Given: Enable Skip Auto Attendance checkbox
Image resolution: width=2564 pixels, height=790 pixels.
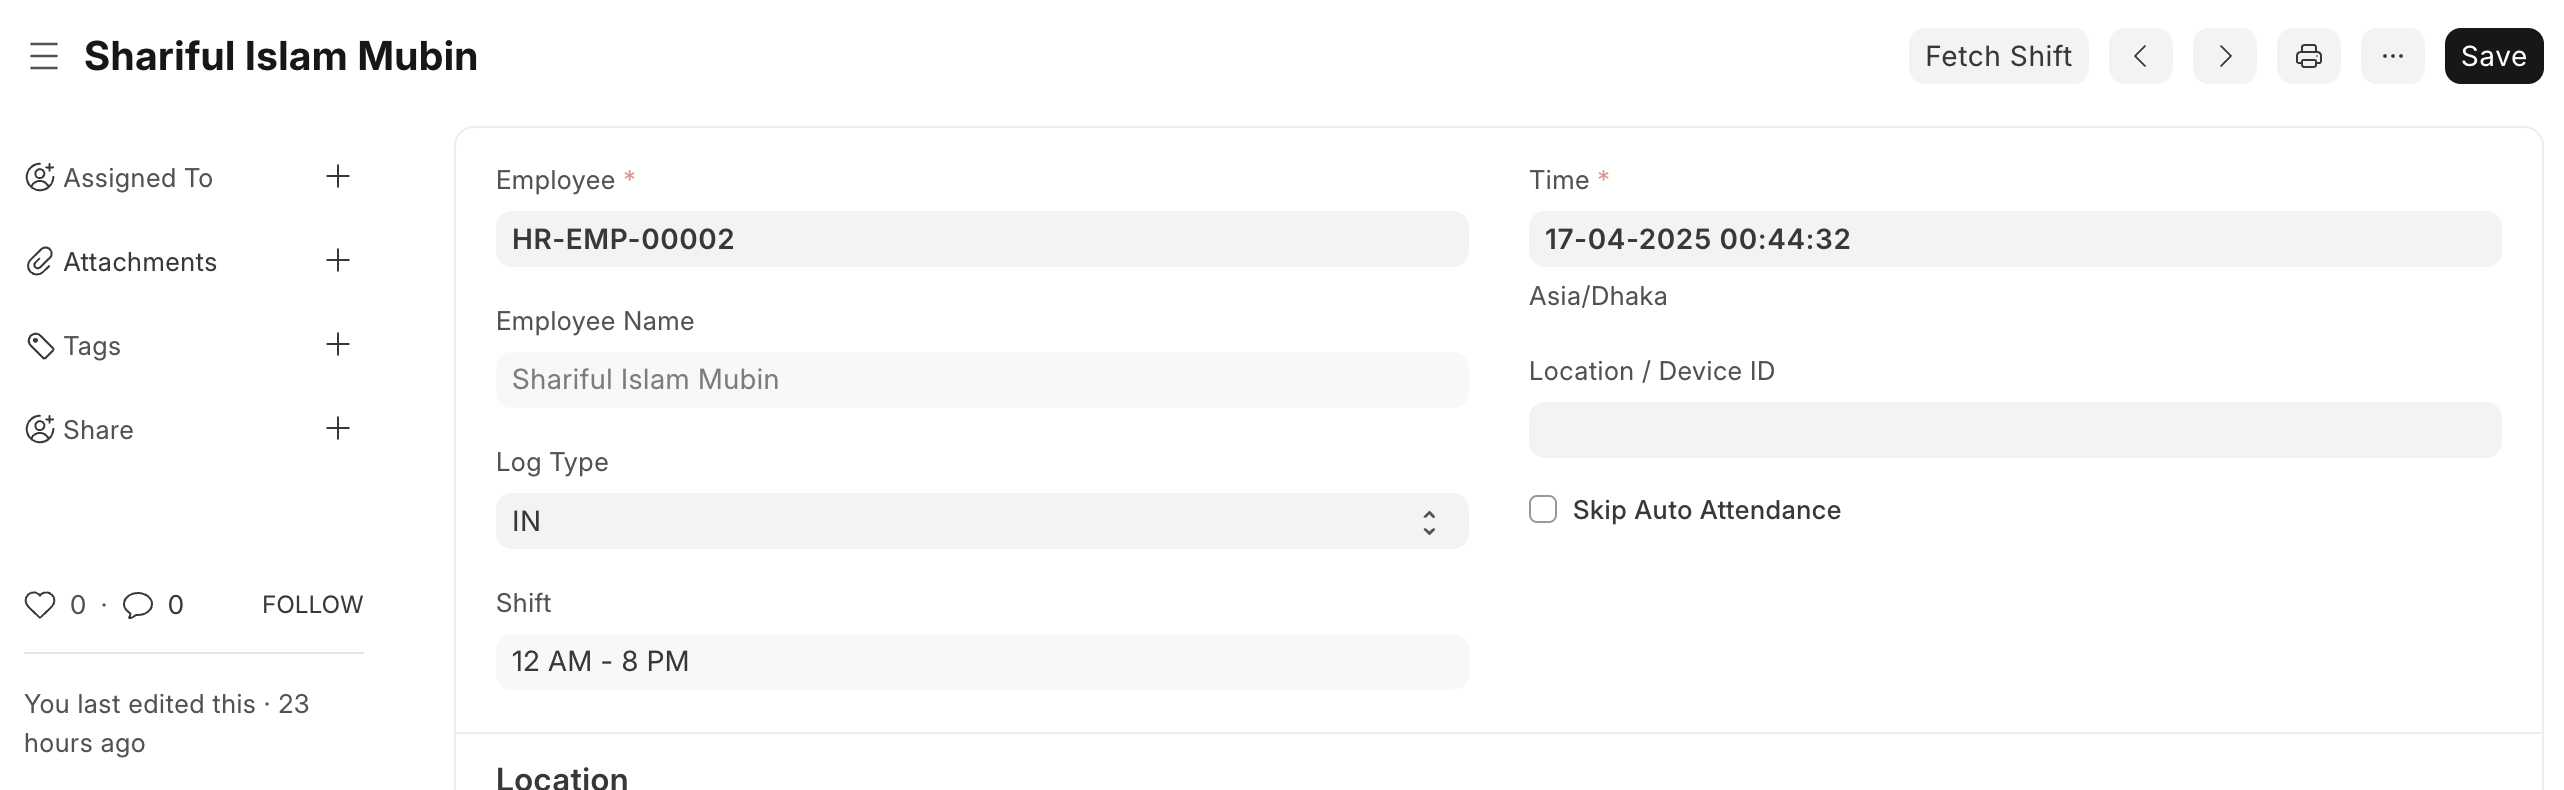Looking at the screenshot, I should point(1543,510).
